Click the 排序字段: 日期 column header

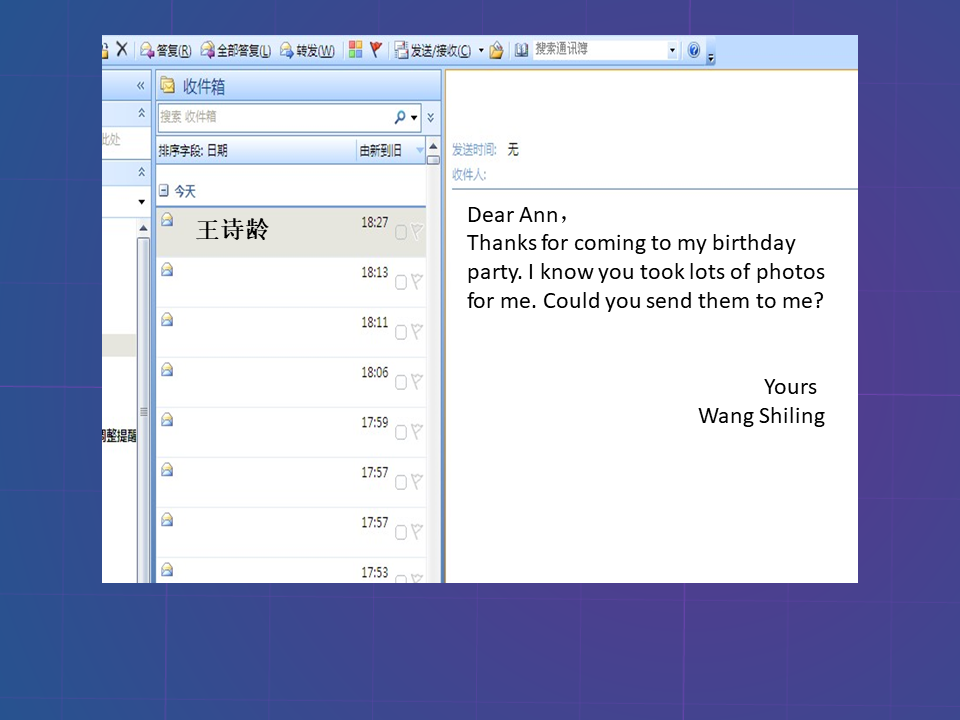(x=193, y=151)
